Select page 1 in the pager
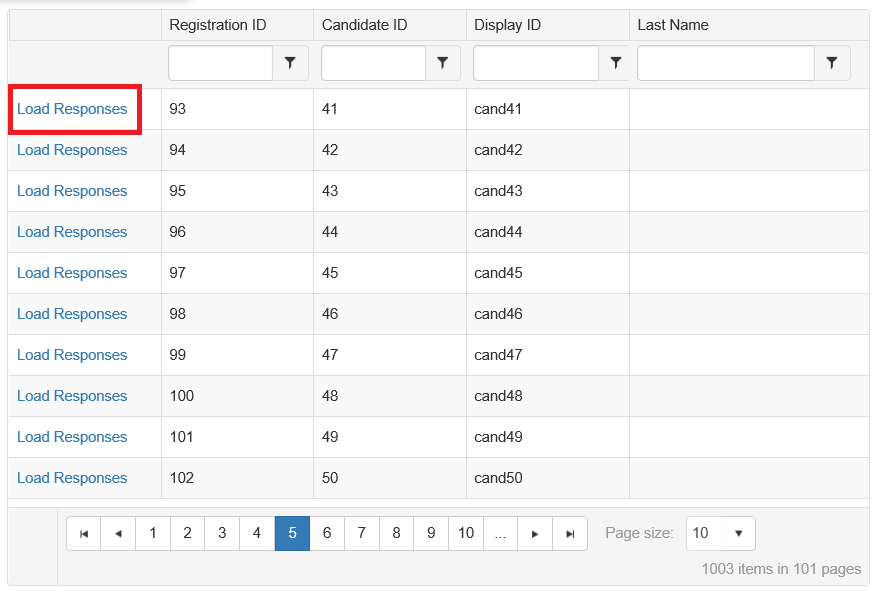Image resolution: width=882 pixels, height=596 pixels. (153, 534)
